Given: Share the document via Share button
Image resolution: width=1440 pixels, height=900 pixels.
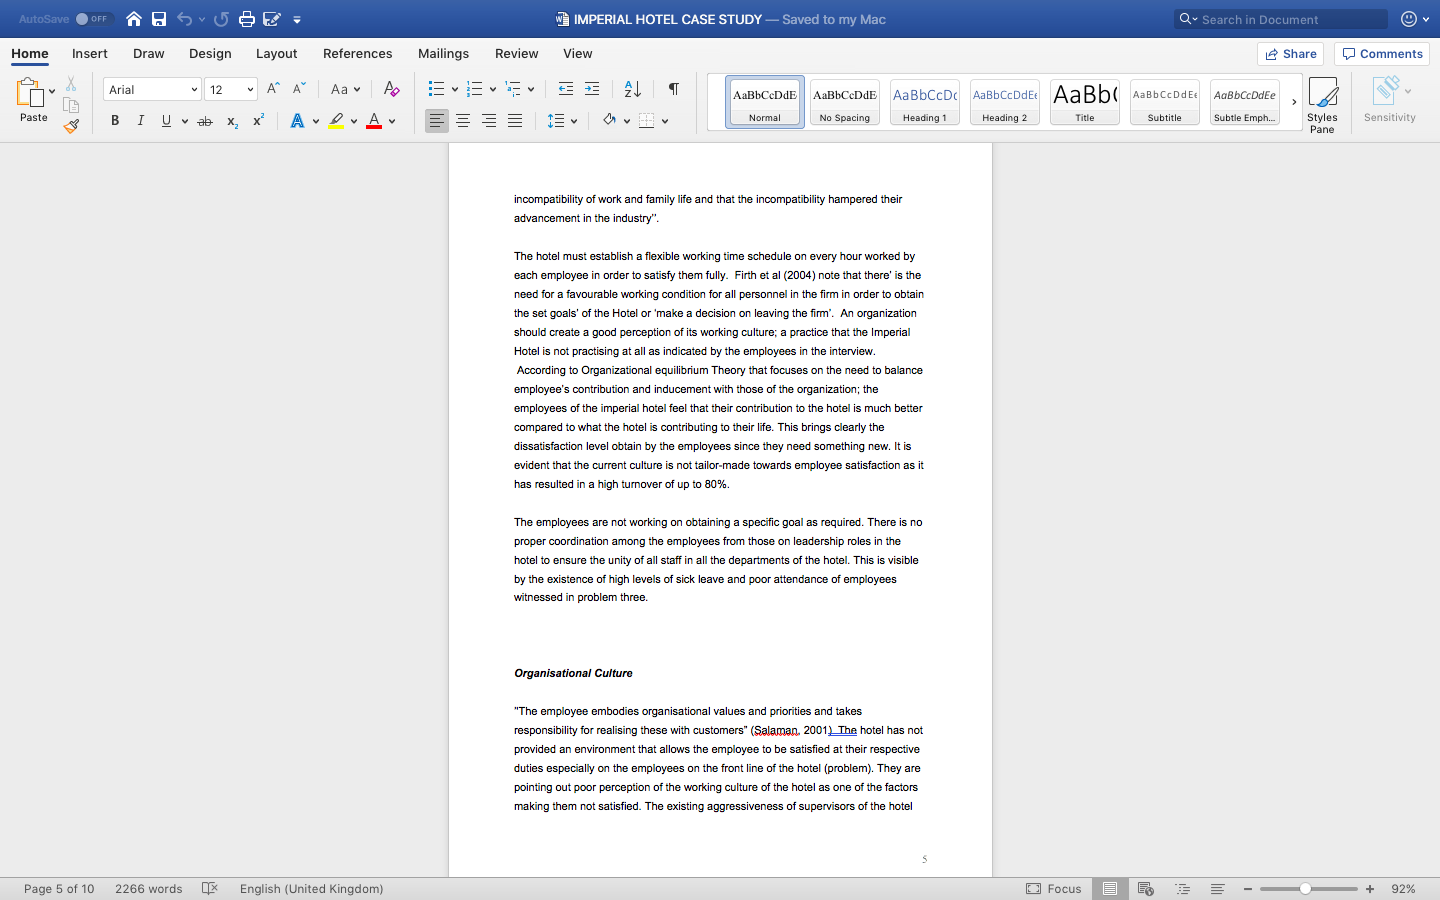Looking at the screenshot, I should tap(1290, 53).
